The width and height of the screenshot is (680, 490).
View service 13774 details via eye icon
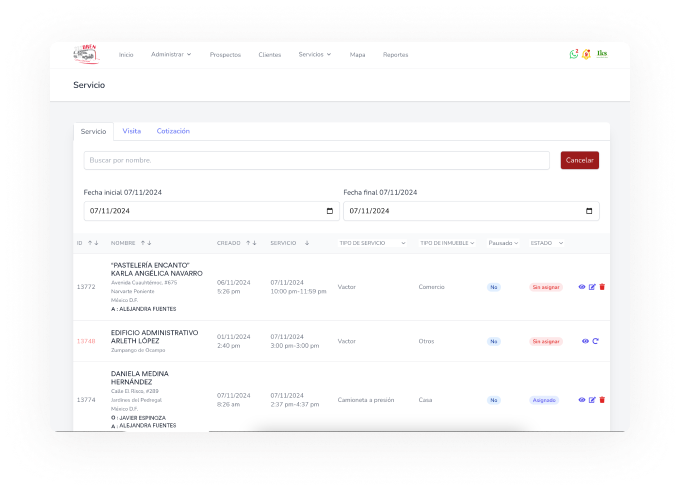[582, 400]
